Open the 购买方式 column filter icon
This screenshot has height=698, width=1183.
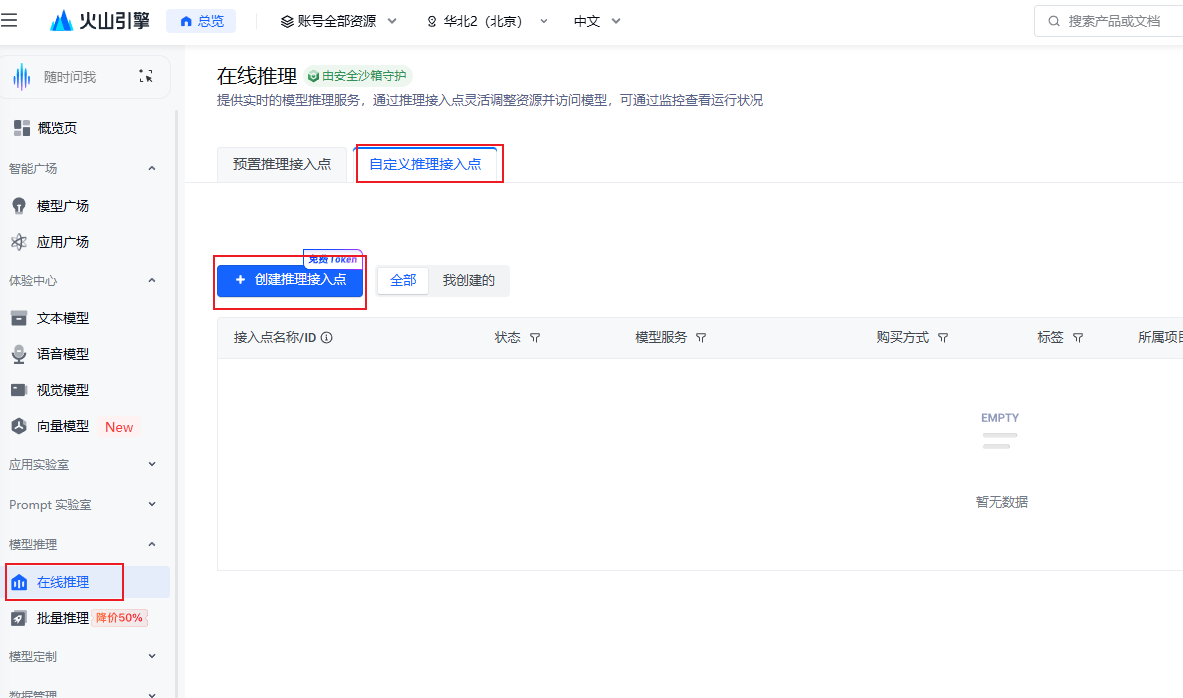point(943,338)
